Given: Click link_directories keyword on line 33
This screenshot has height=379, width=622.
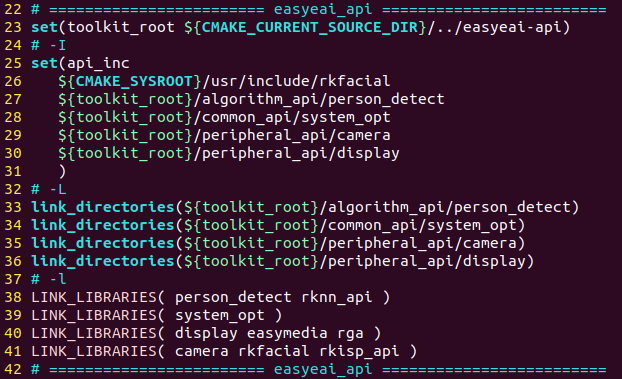Looking at the screenshot, I should click(103, 207).
